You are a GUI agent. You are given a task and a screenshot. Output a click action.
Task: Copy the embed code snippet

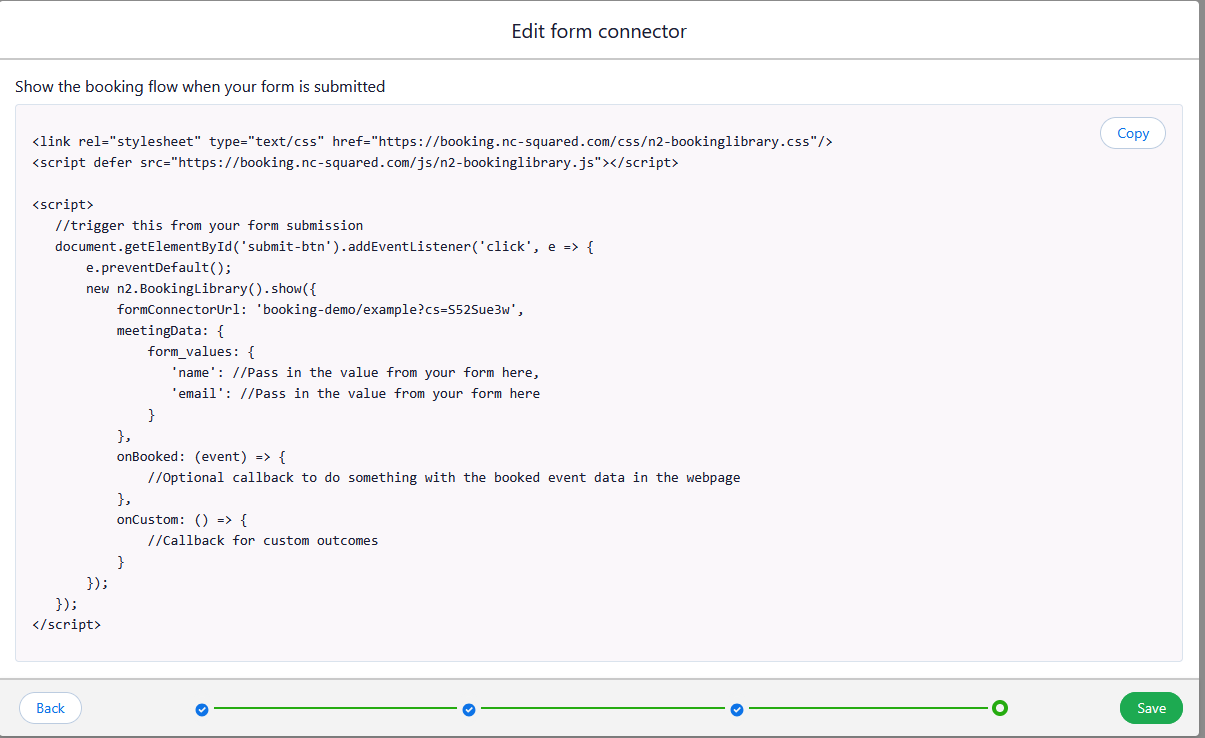[1132, 133]
